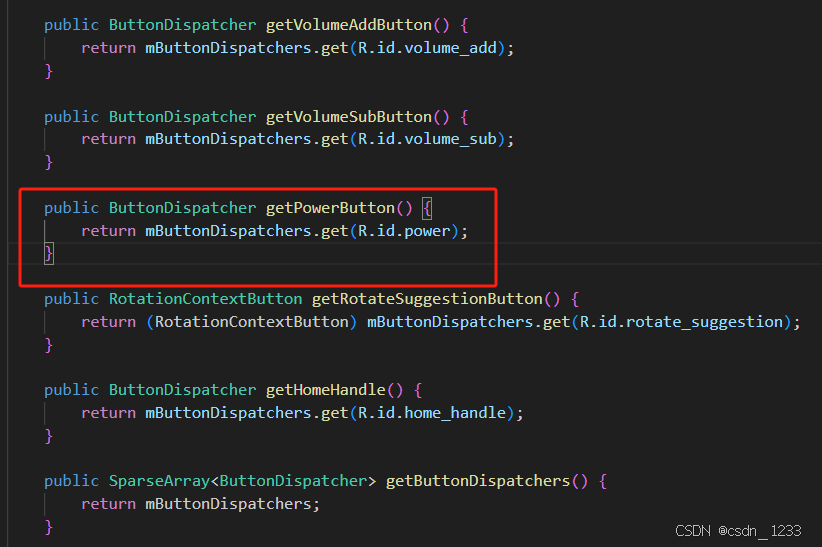Image resolution: width=822 pixels, height=547 pixels.
Task: Click the public keyword of getVolumeAddButton
Action: point(71,25)
